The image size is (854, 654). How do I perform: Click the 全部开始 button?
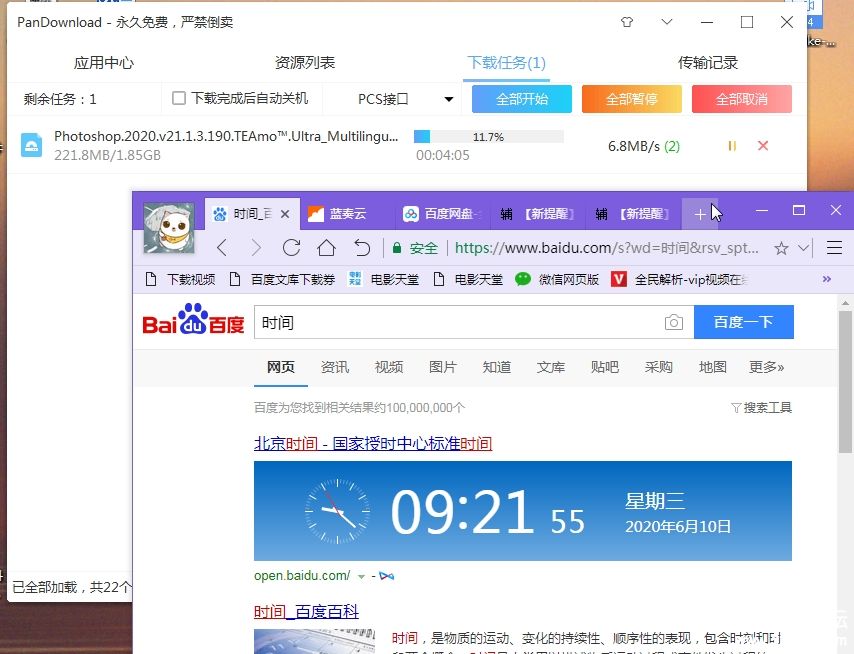(x=521, y=99)
